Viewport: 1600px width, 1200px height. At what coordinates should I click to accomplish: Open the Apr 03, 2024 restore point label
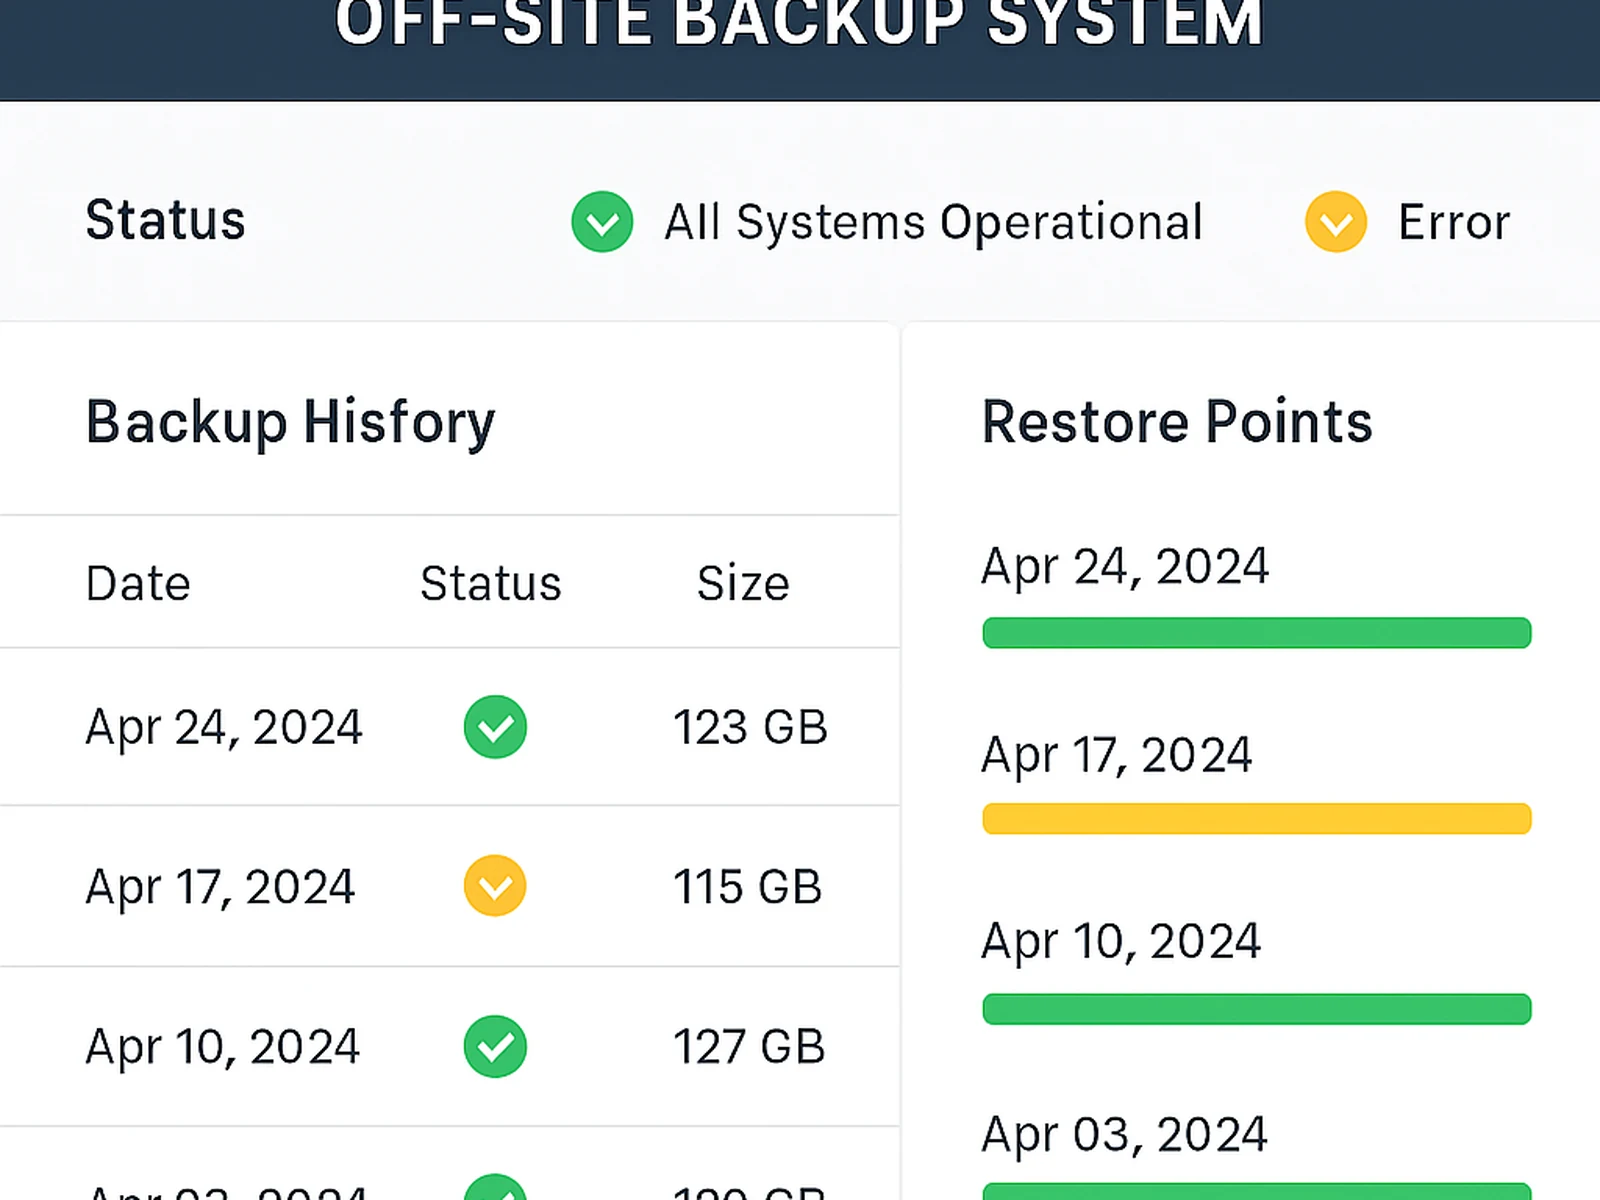point(1124,1135)
